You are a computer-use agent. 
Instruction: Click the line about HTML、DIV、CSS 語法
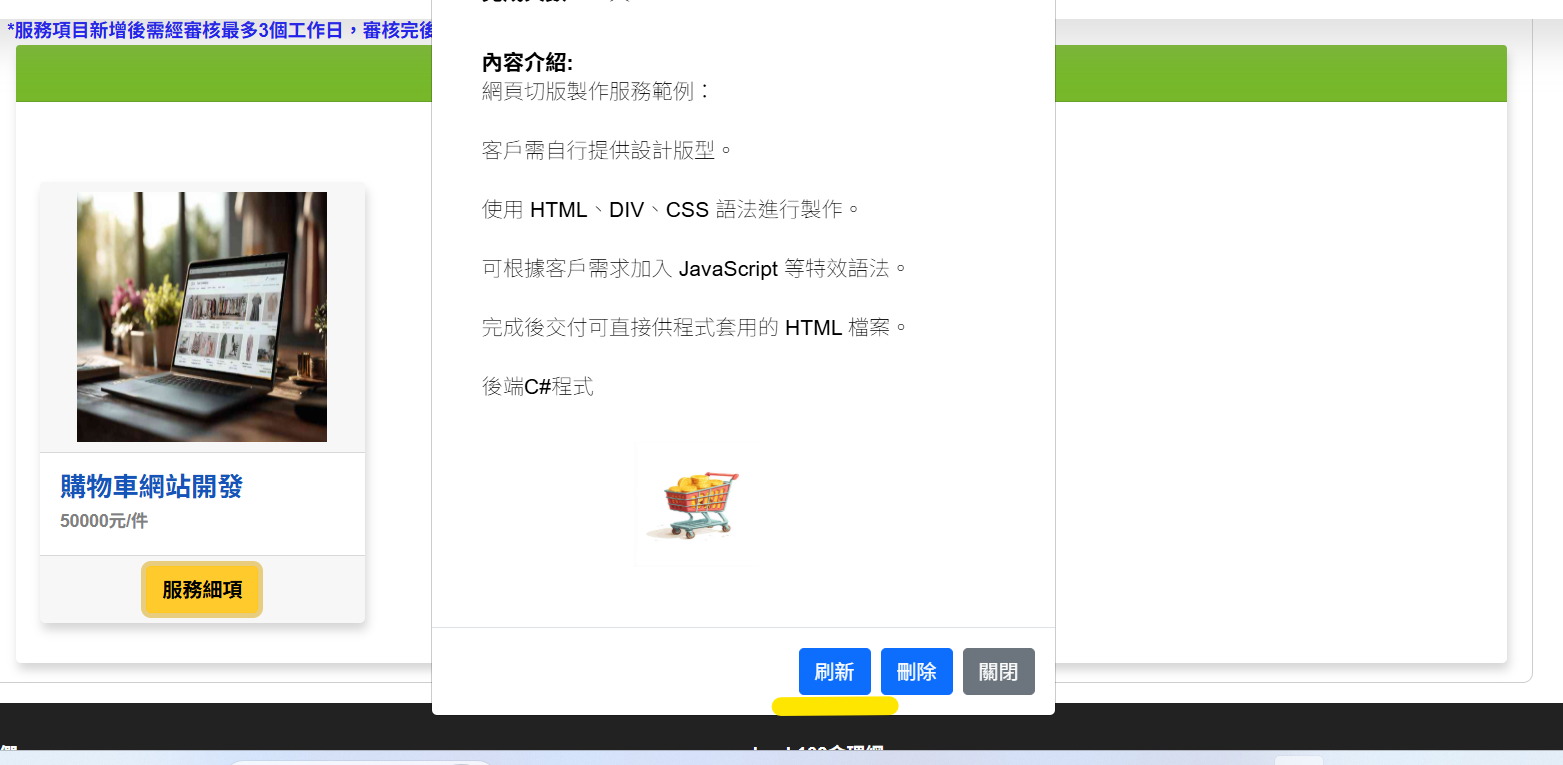point(671,210)
